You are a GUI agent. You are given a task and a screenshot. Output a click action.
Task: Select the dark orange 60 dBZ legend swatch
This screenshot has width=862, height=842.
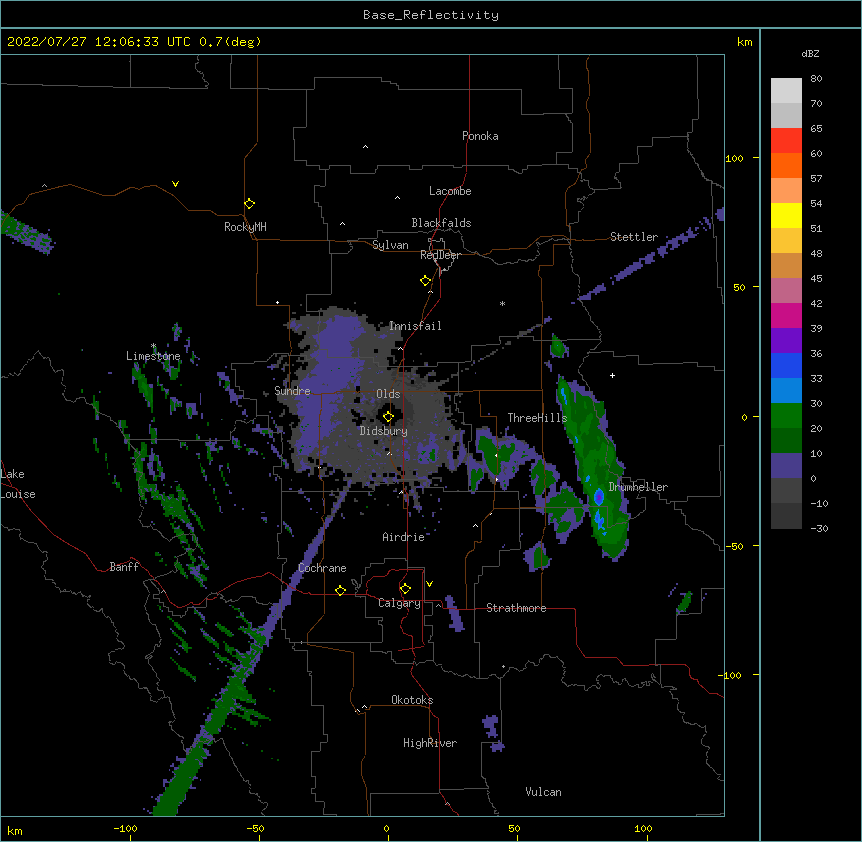tap(786, 165)
